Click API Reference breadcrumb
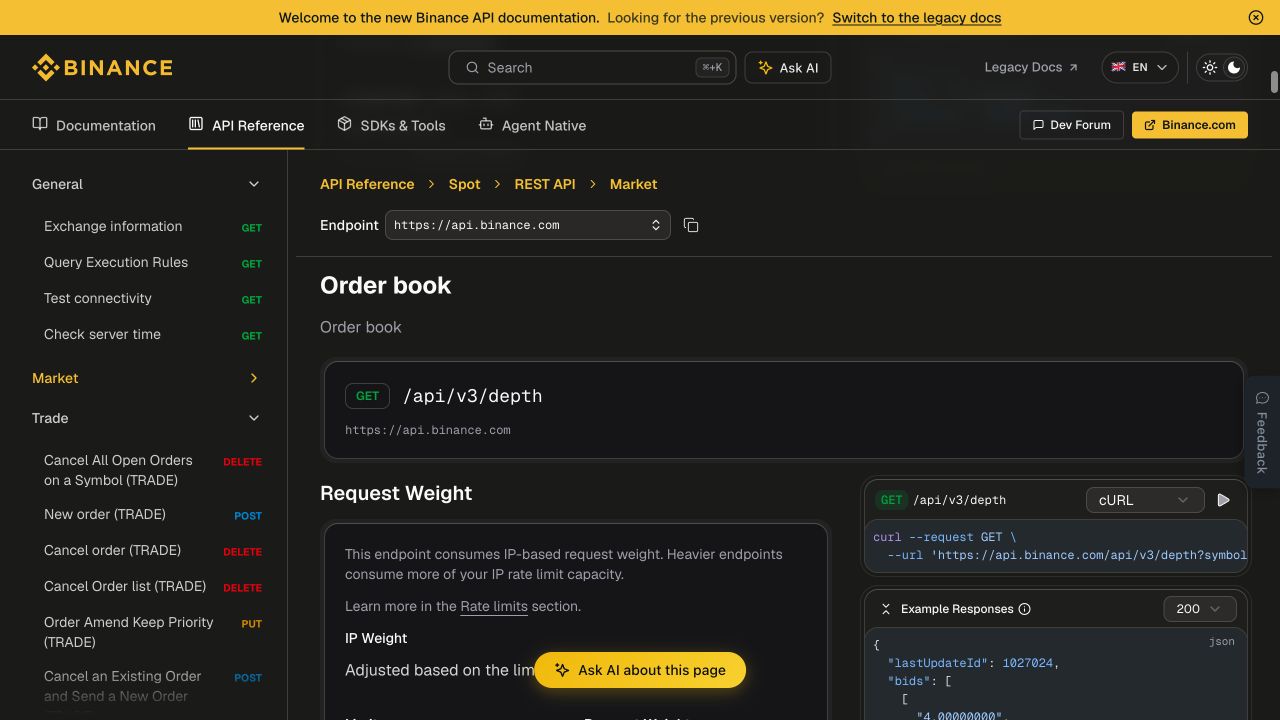 tap(367, 184)
